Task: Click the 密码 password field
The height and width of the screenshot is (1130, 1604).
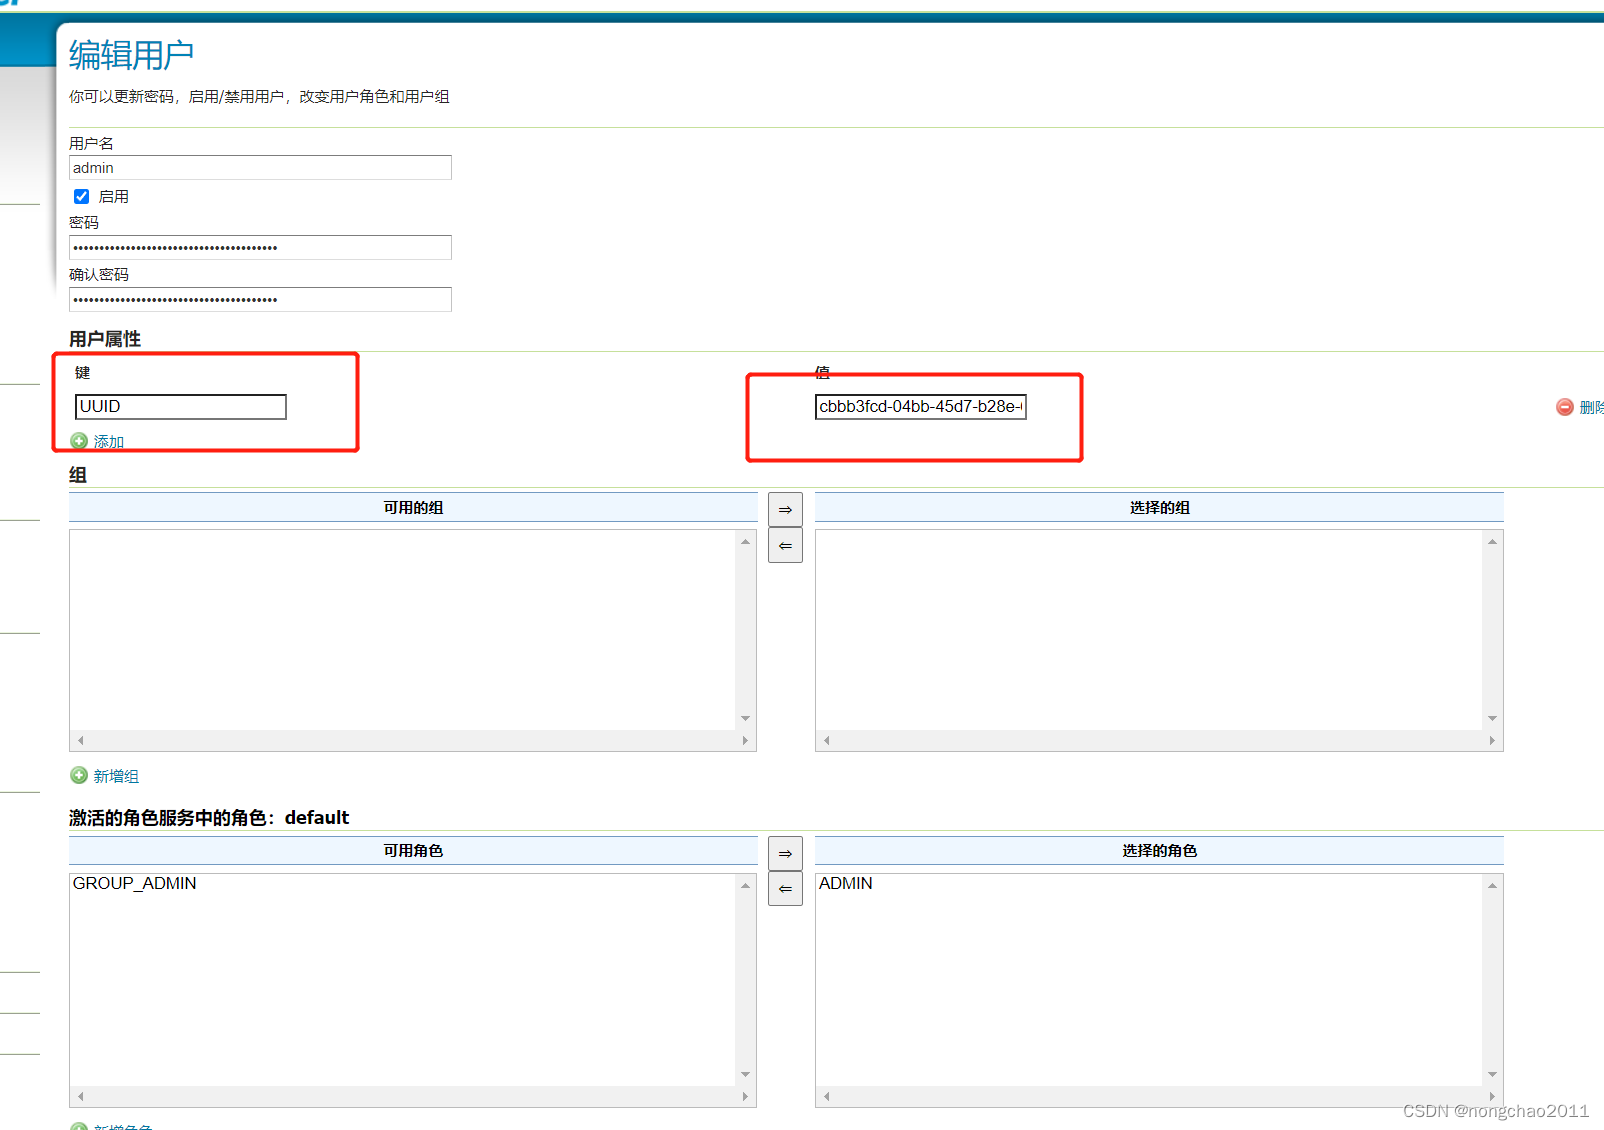Action: point(259,247)
